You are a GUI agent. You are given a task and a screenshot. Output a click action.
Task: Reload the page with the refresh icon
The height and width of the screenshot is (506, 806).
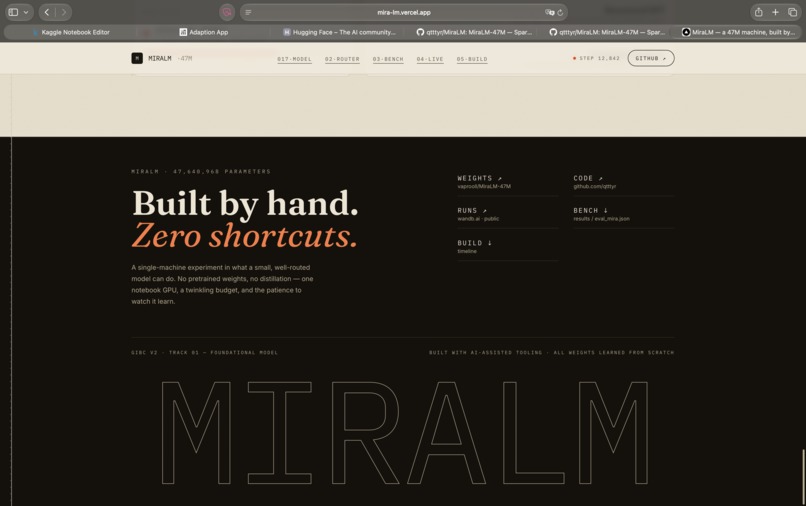click(560, 12)
